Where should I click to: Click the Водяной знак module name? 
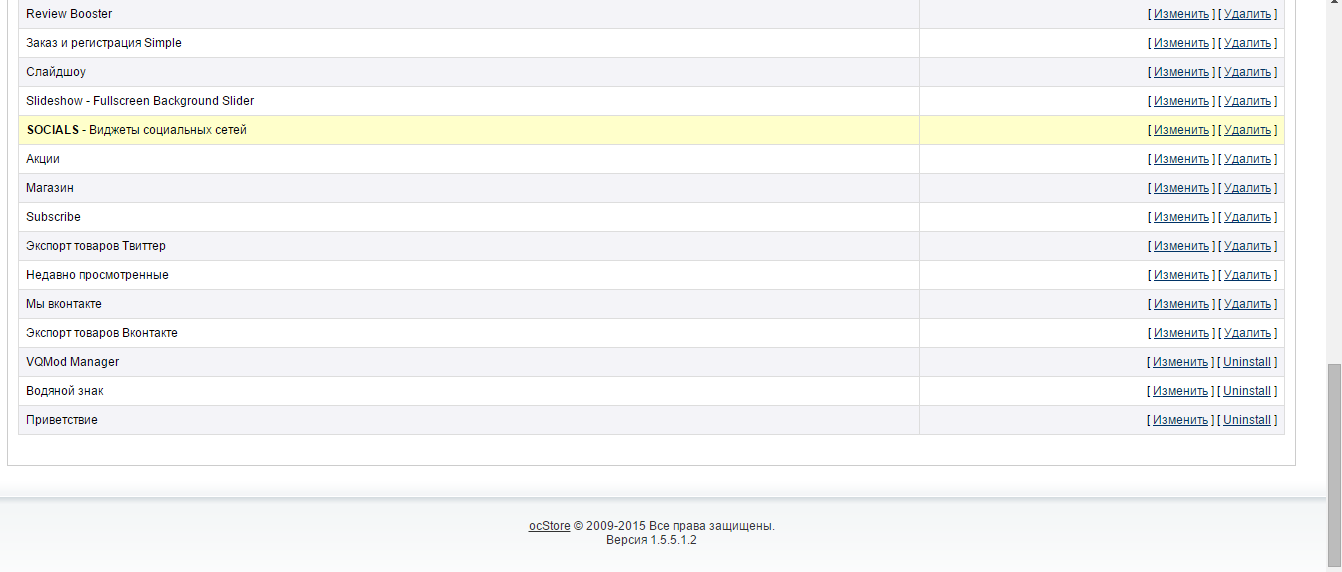click(65, 391)
